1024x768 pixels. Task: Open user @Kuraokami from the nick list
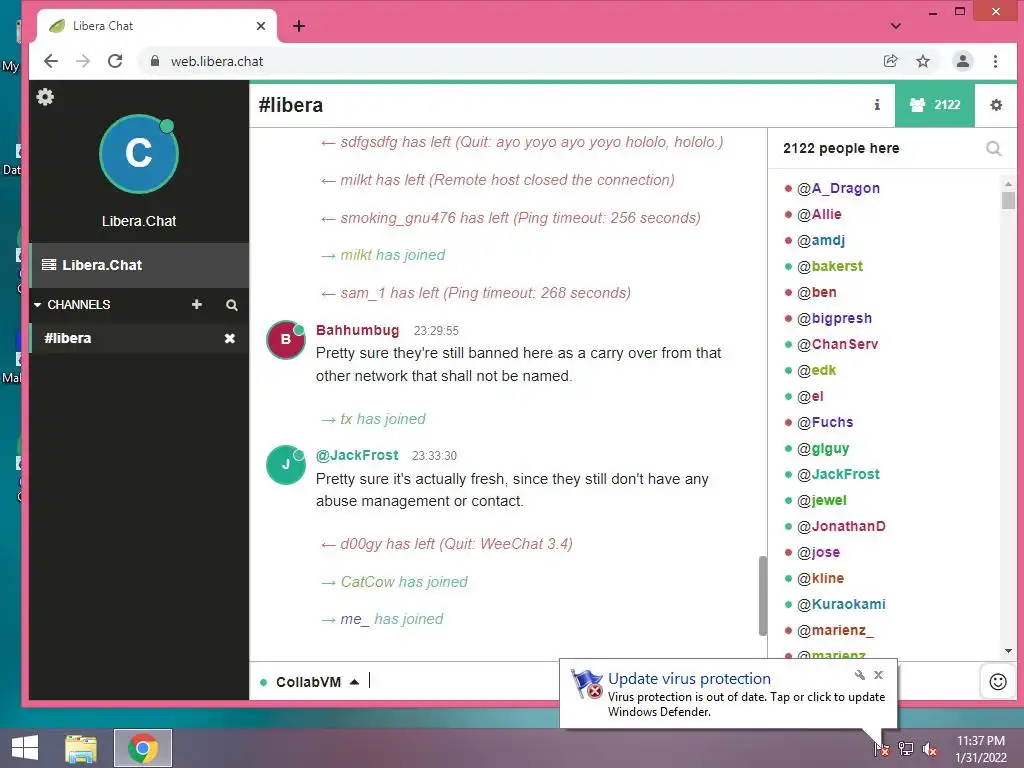[841, 604]
